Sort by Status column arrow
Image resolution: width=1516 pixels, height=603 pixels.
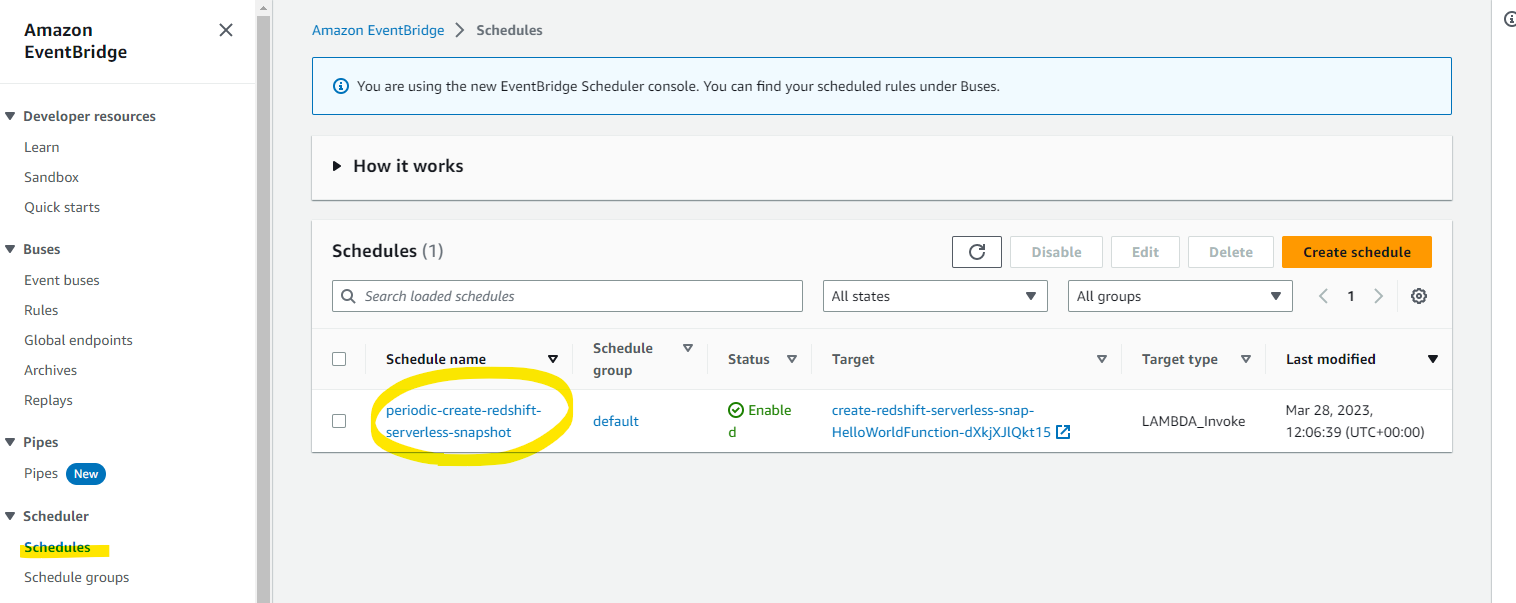tap(791, 359)
